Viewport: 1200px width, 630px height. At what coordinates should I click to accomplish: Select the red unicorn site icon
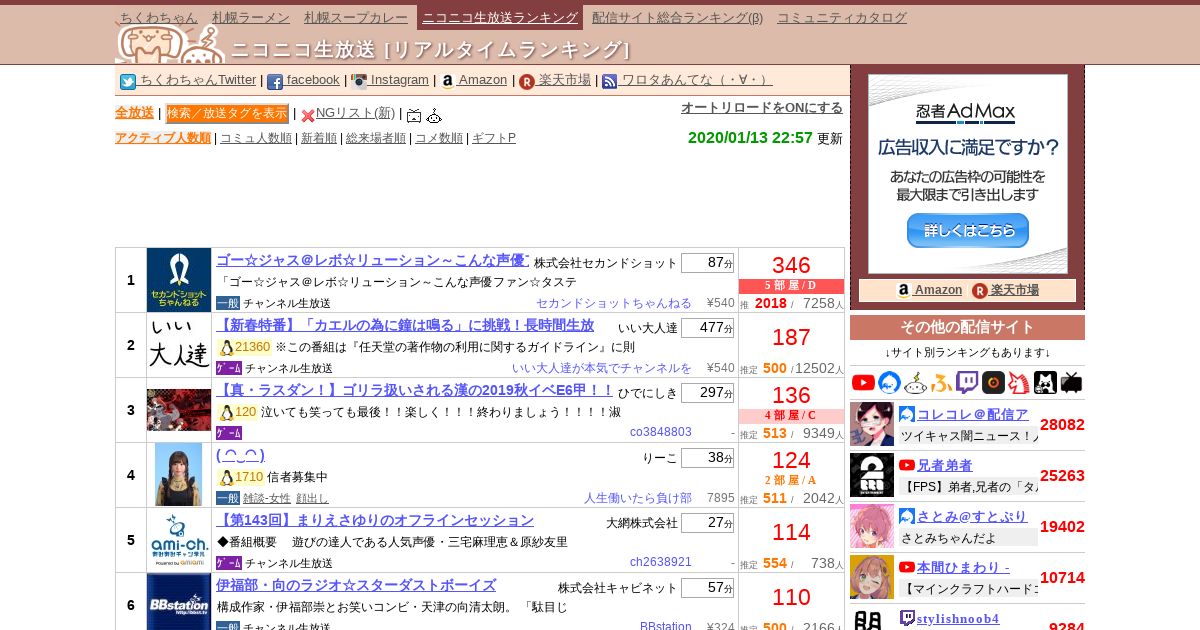[1019, 382]
